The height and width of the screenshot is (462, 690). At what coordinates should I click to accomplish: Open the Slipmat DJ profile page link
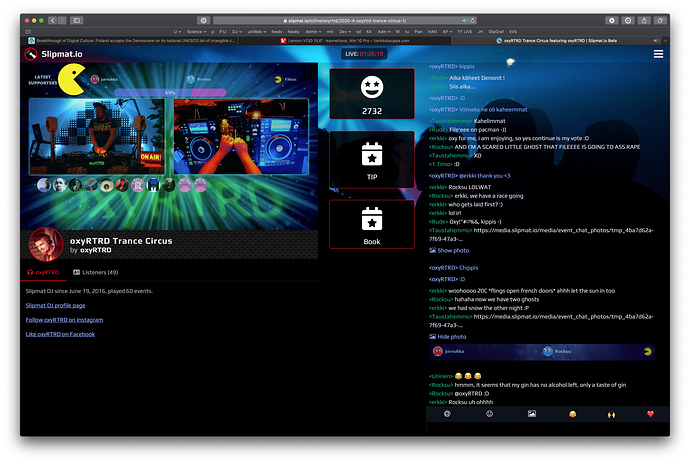point(55,305)
